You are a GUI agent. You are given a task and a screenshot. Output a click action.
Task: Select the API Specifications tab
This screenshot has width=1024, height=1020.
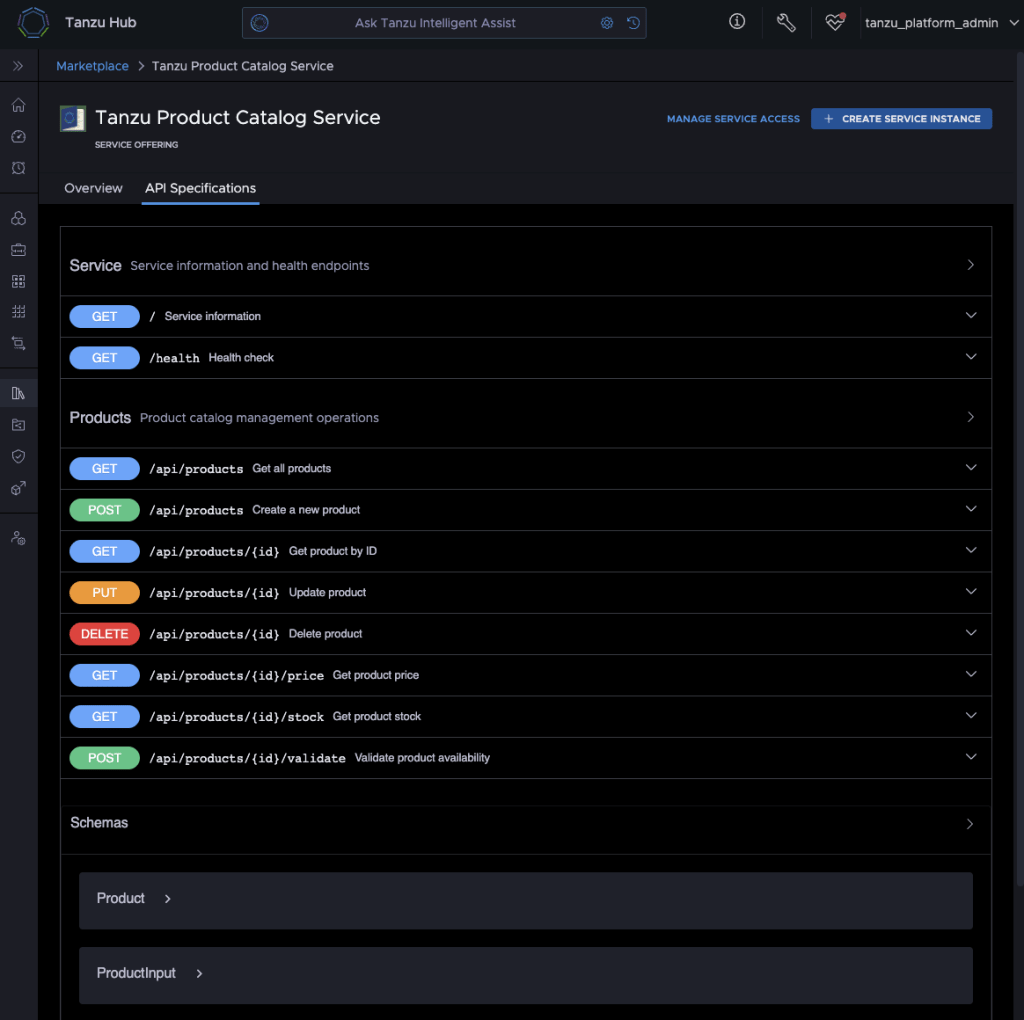click(x=200, y=188)
